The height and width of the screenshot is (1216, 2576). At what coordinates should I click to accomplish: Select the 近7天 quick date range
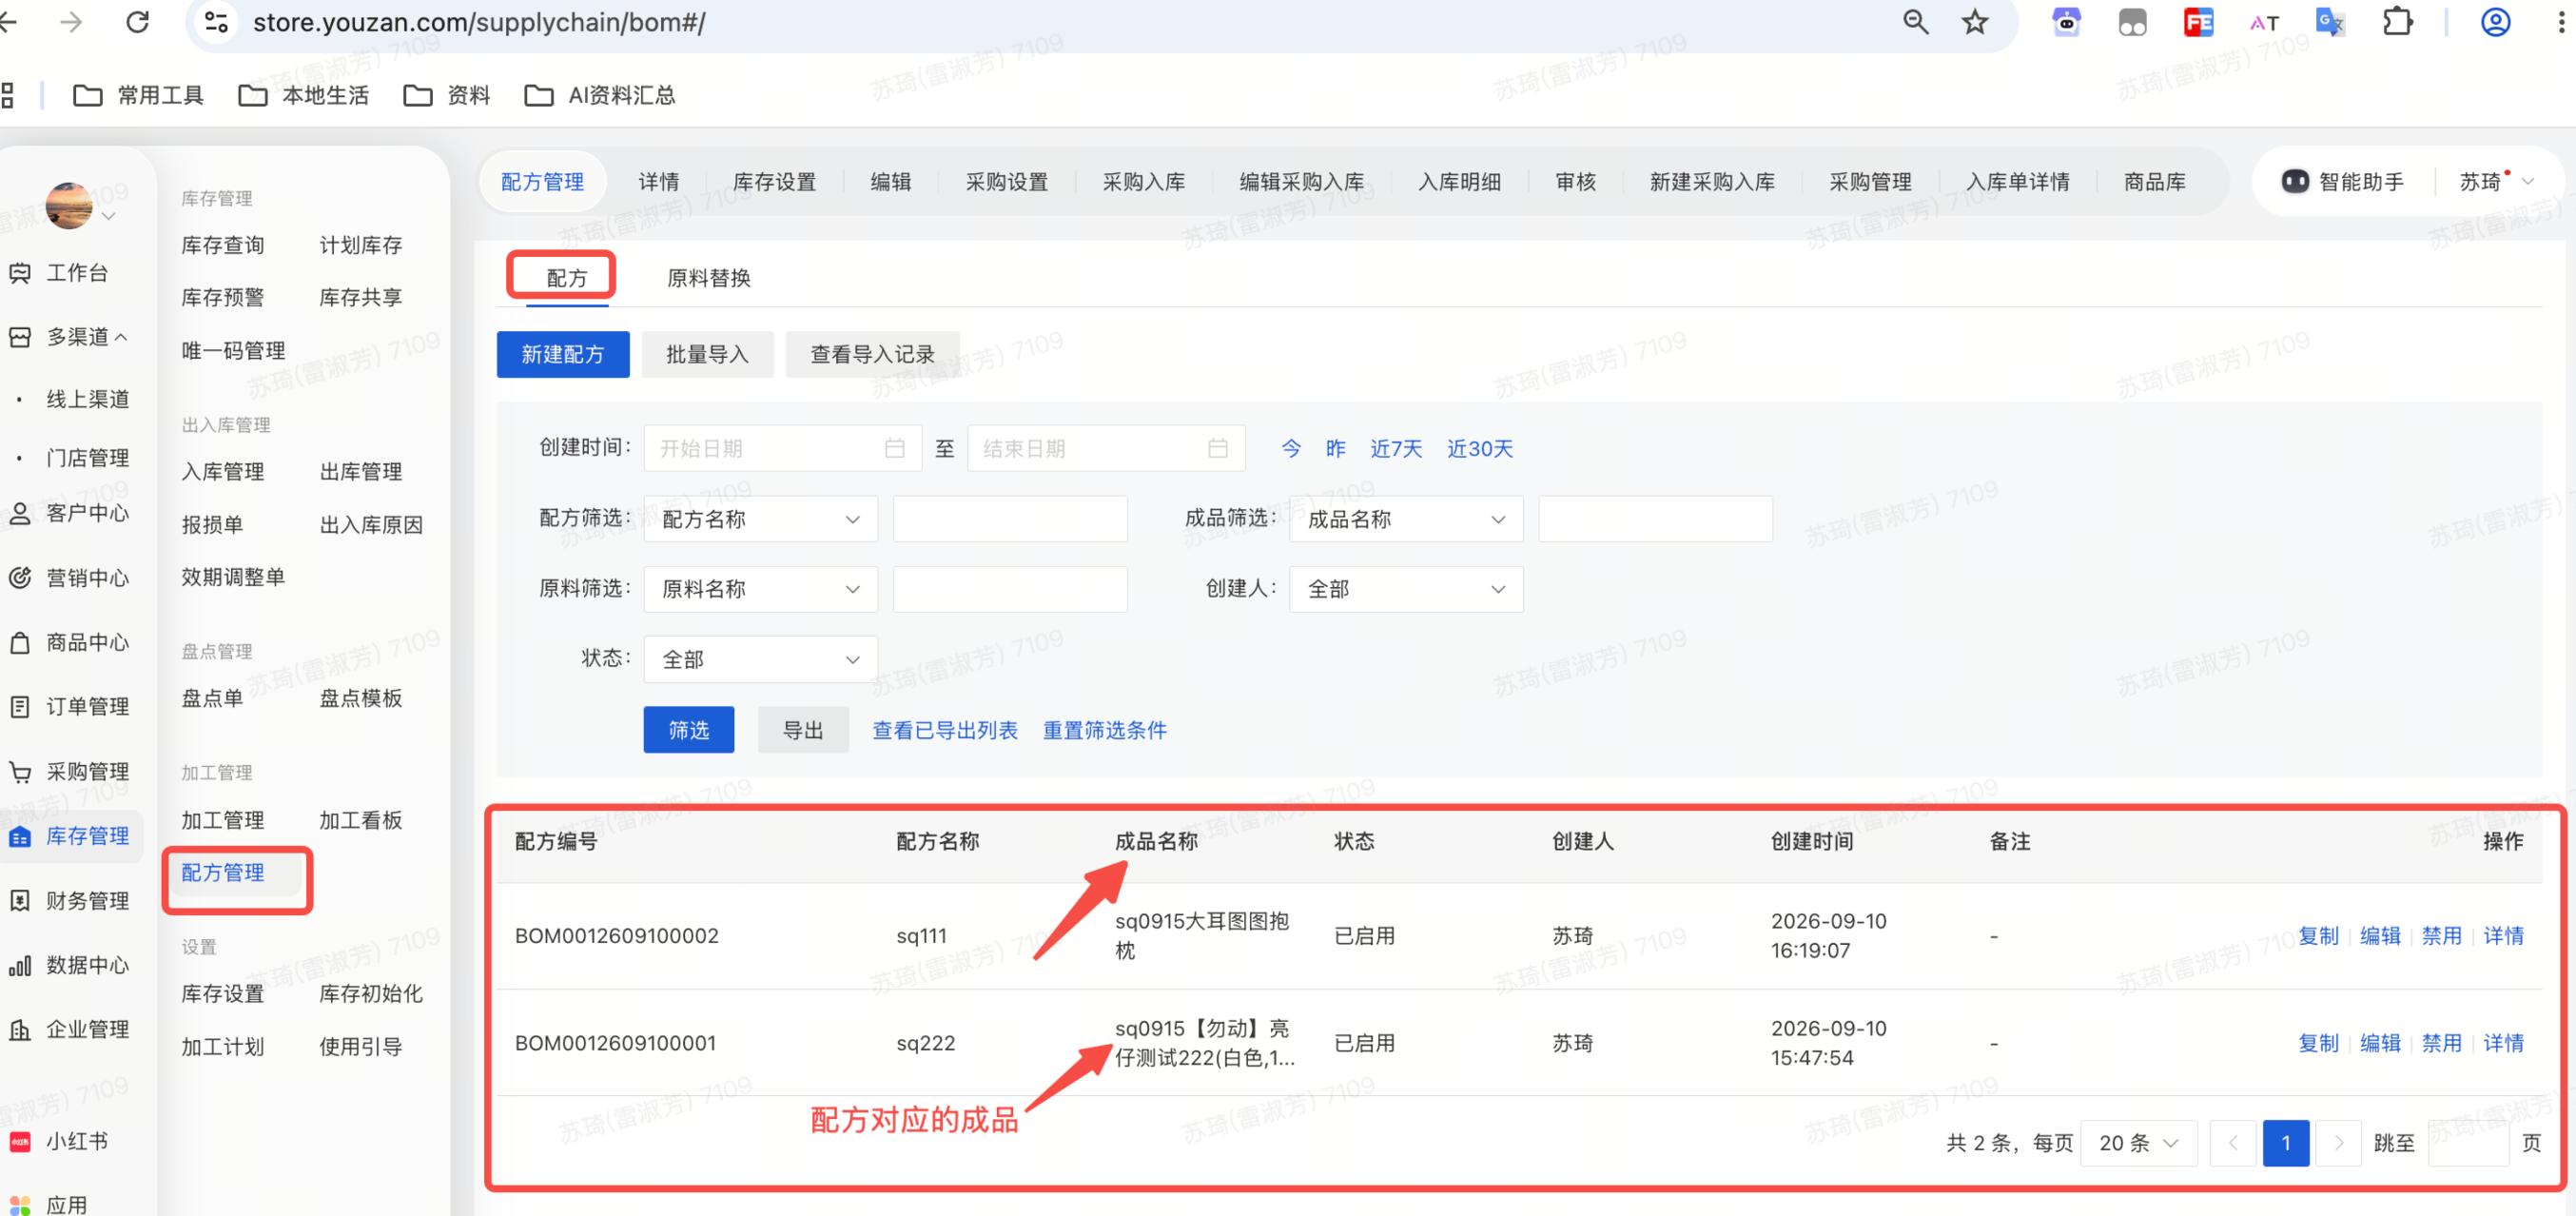point(1396,449)
